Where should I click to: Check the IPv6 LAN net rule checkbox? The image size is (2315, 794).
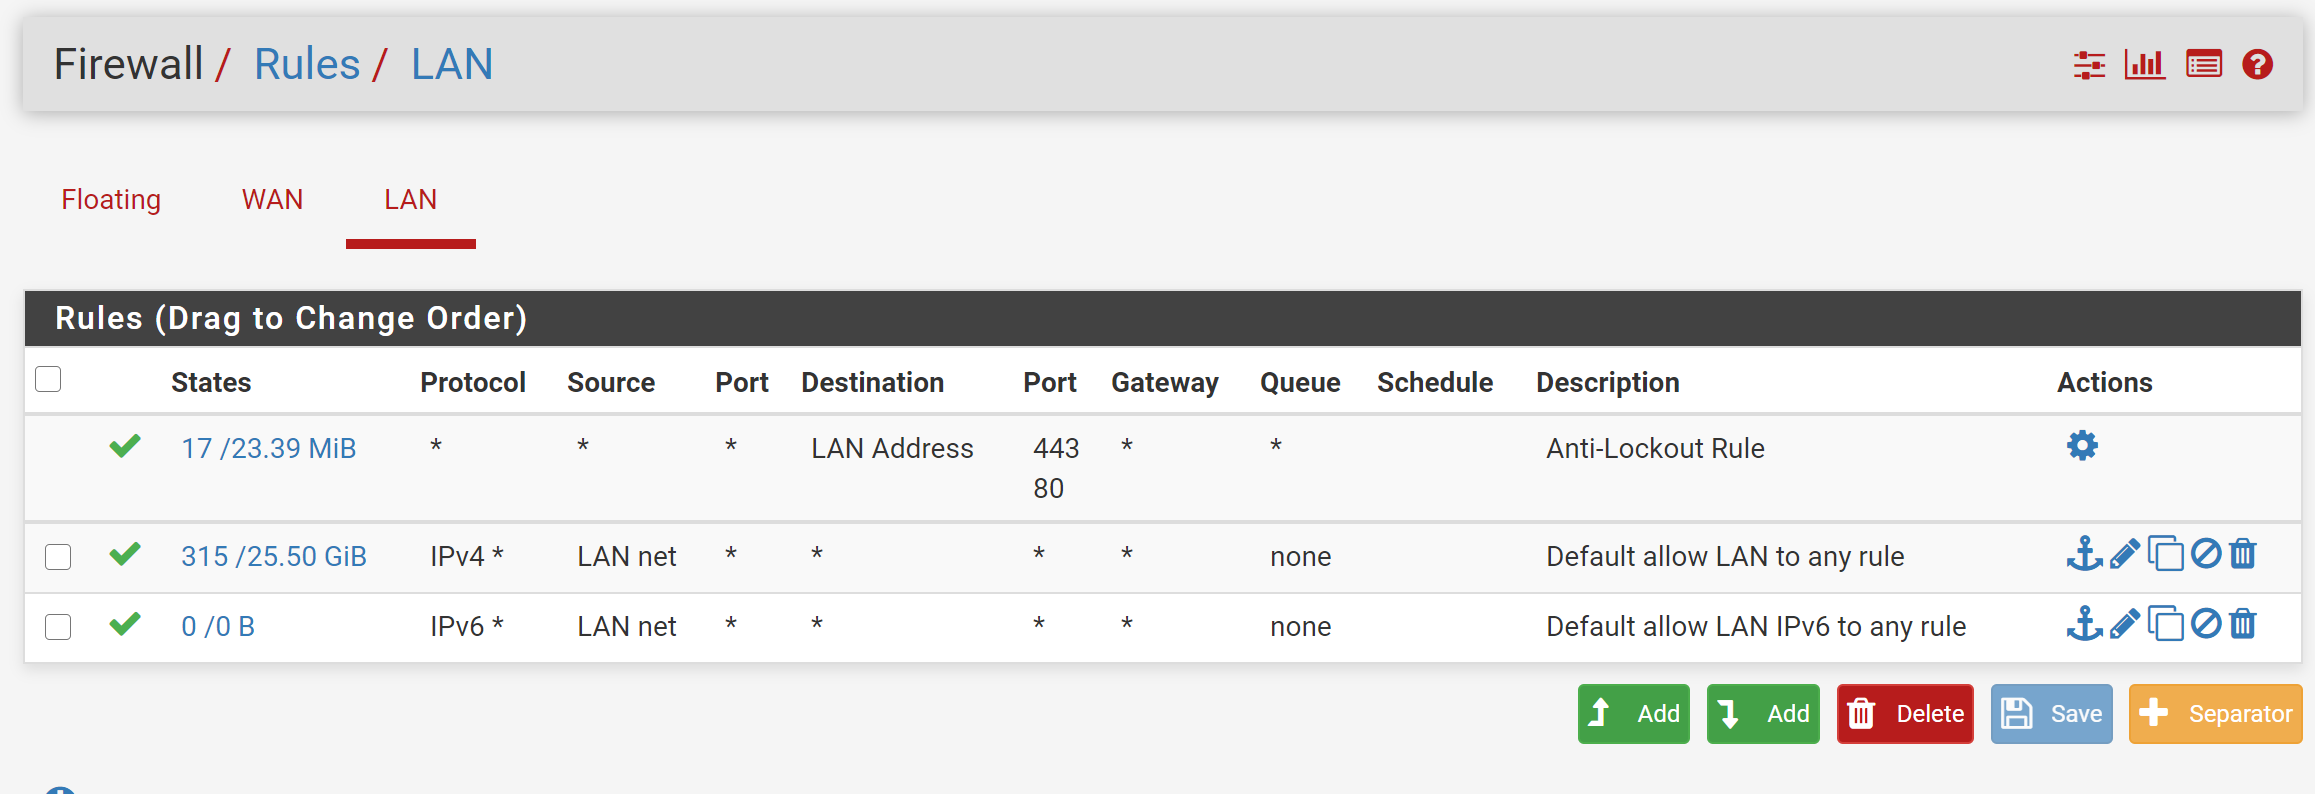click(x=58, y=627)
